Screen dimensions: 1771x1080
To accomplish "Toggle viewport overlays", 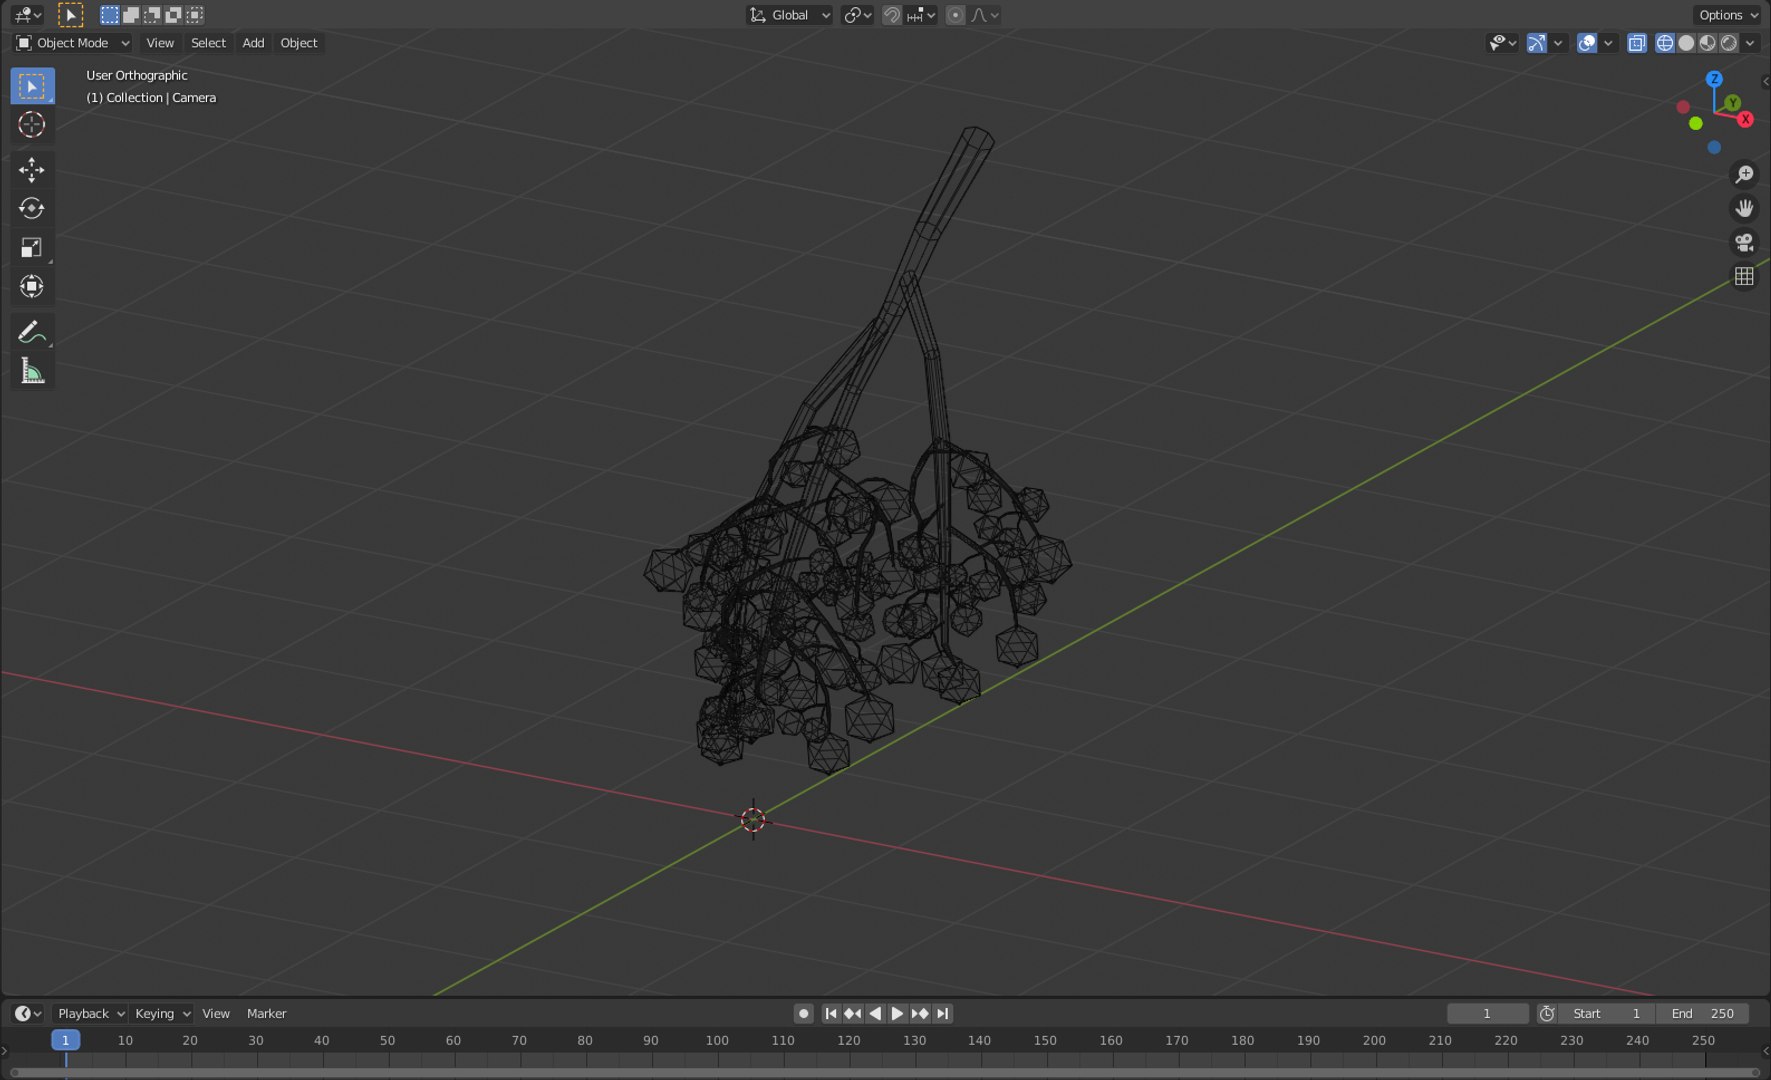I will 1587,43.
